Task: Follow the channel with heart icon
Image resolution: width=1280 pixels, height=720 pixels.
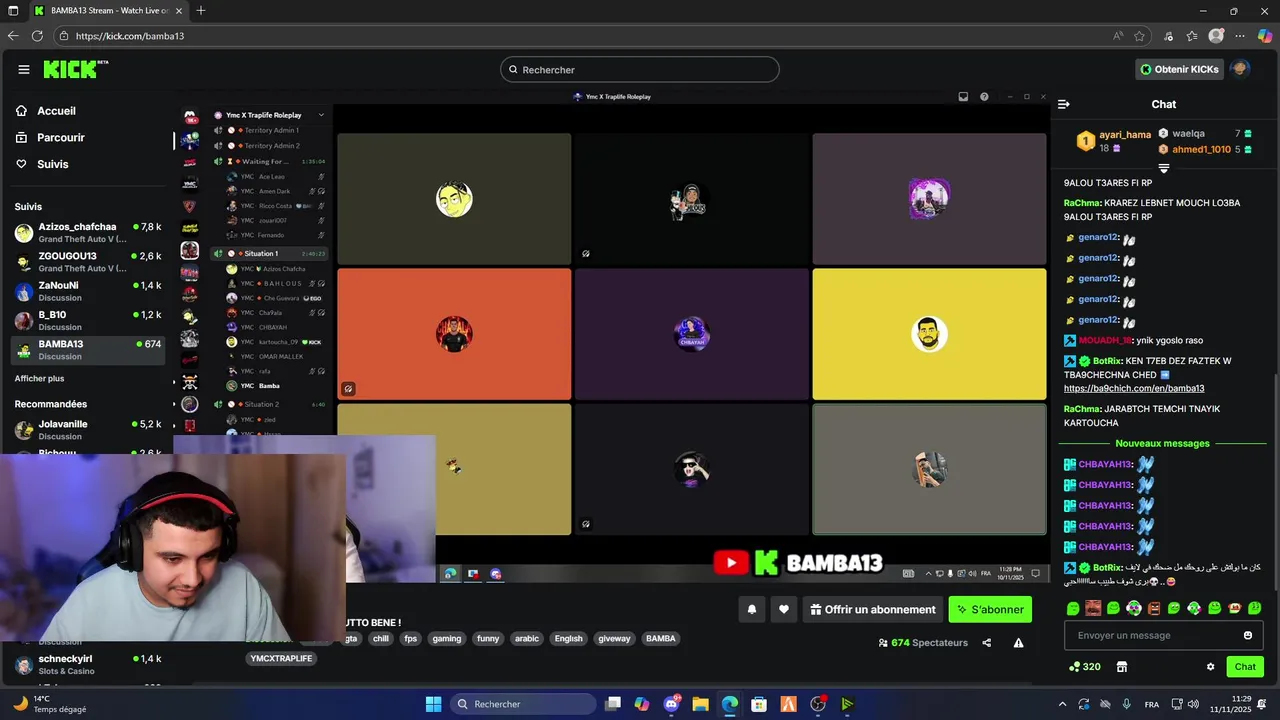Action: point(784,609)
